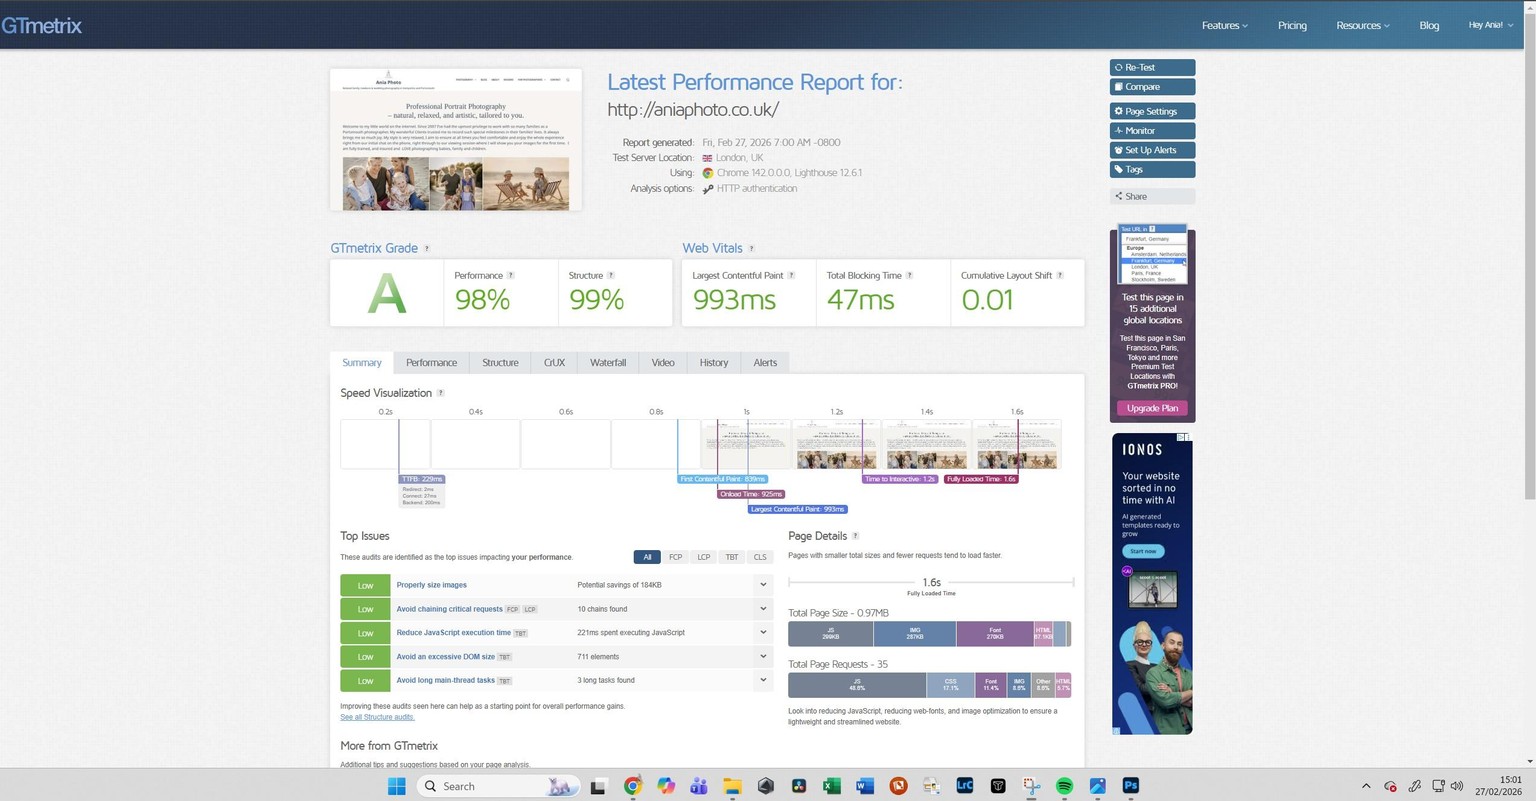1536x801 pixels.
Task: Open the Waterfall tab
Action: [x=608, y=363]
